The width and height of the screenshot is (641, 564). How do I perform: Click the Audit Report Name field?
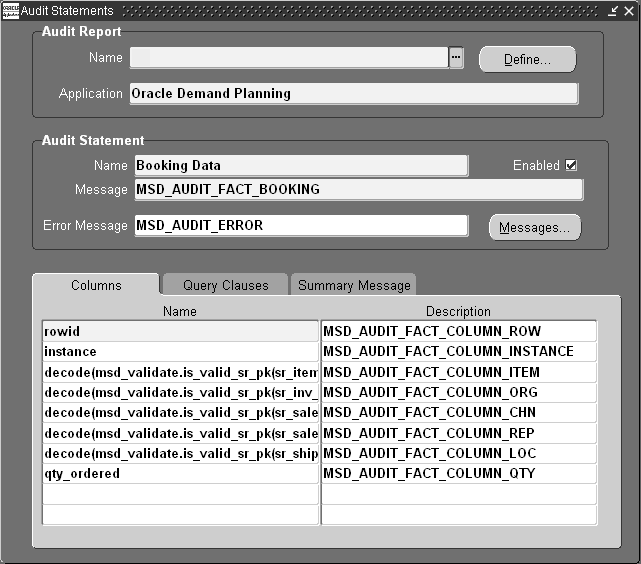point(289,58)
